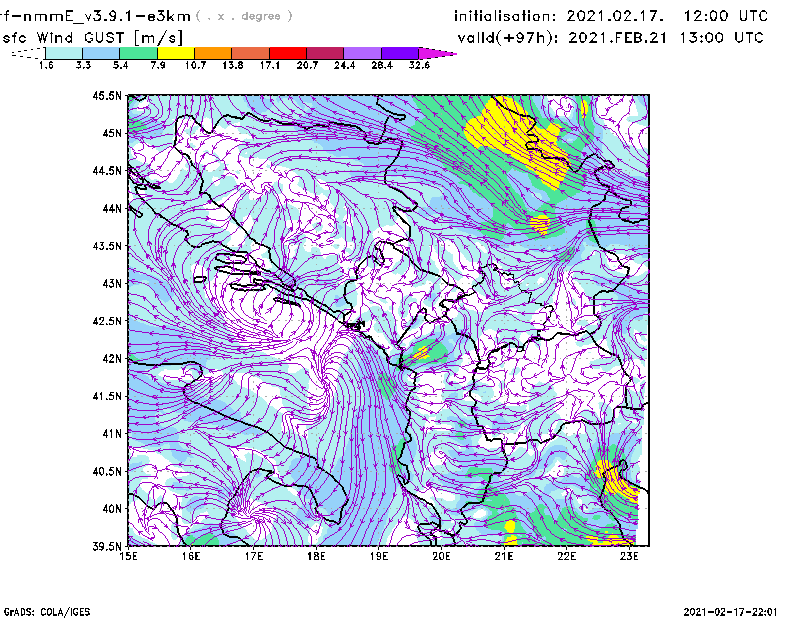Click the '( . x . degree )' label
The image size is (800, 618).
click(244, 16)
